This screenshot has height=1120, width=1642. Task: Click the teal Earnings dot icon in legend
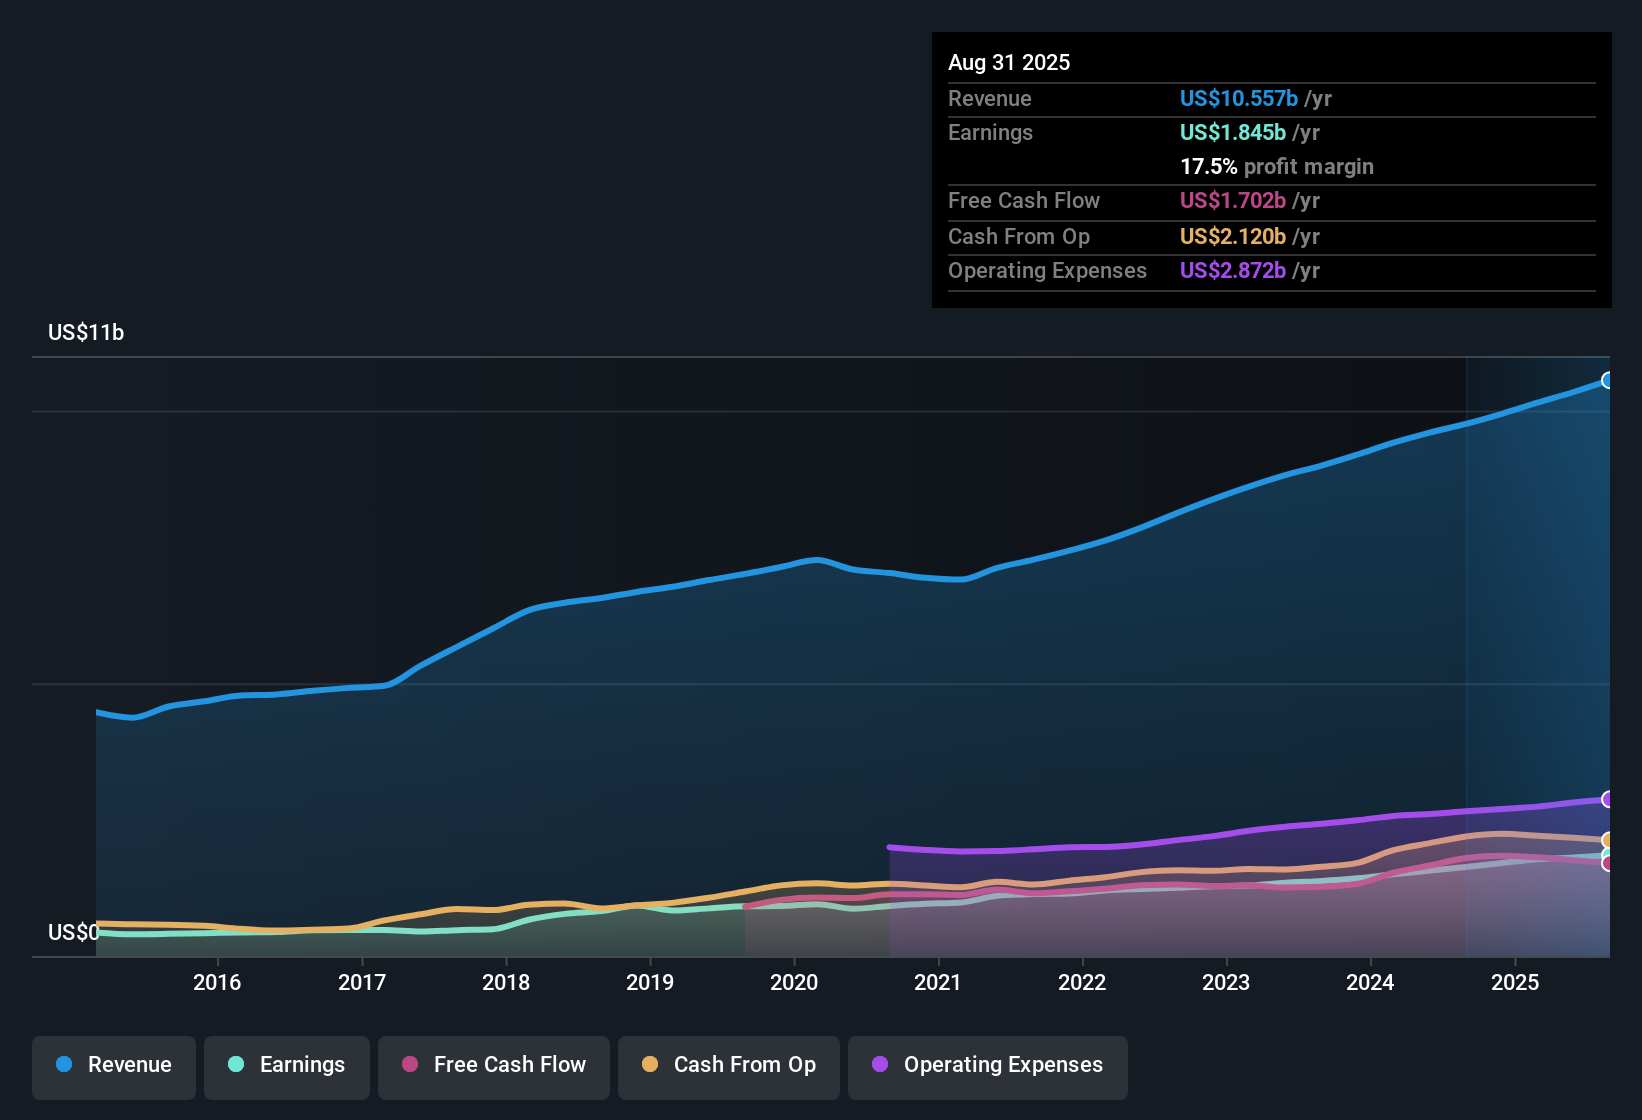coord(236,1065)
